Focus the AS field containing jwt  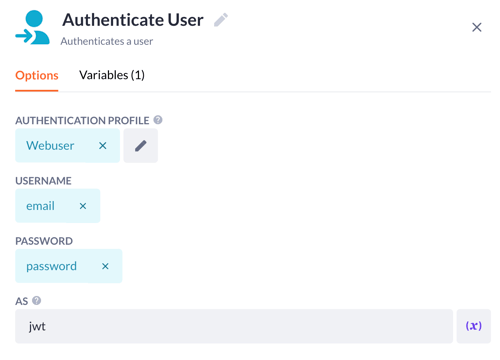(234, 326)
